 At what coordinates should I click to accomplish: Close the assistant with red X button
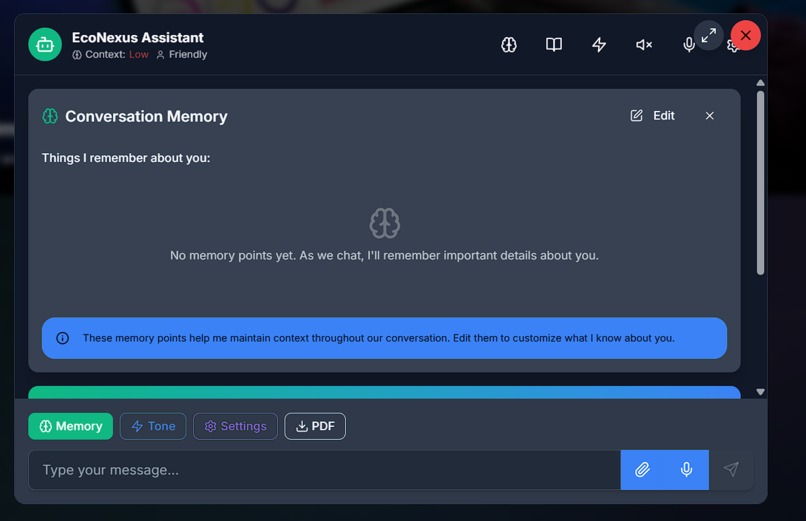(x=746, y=35)
